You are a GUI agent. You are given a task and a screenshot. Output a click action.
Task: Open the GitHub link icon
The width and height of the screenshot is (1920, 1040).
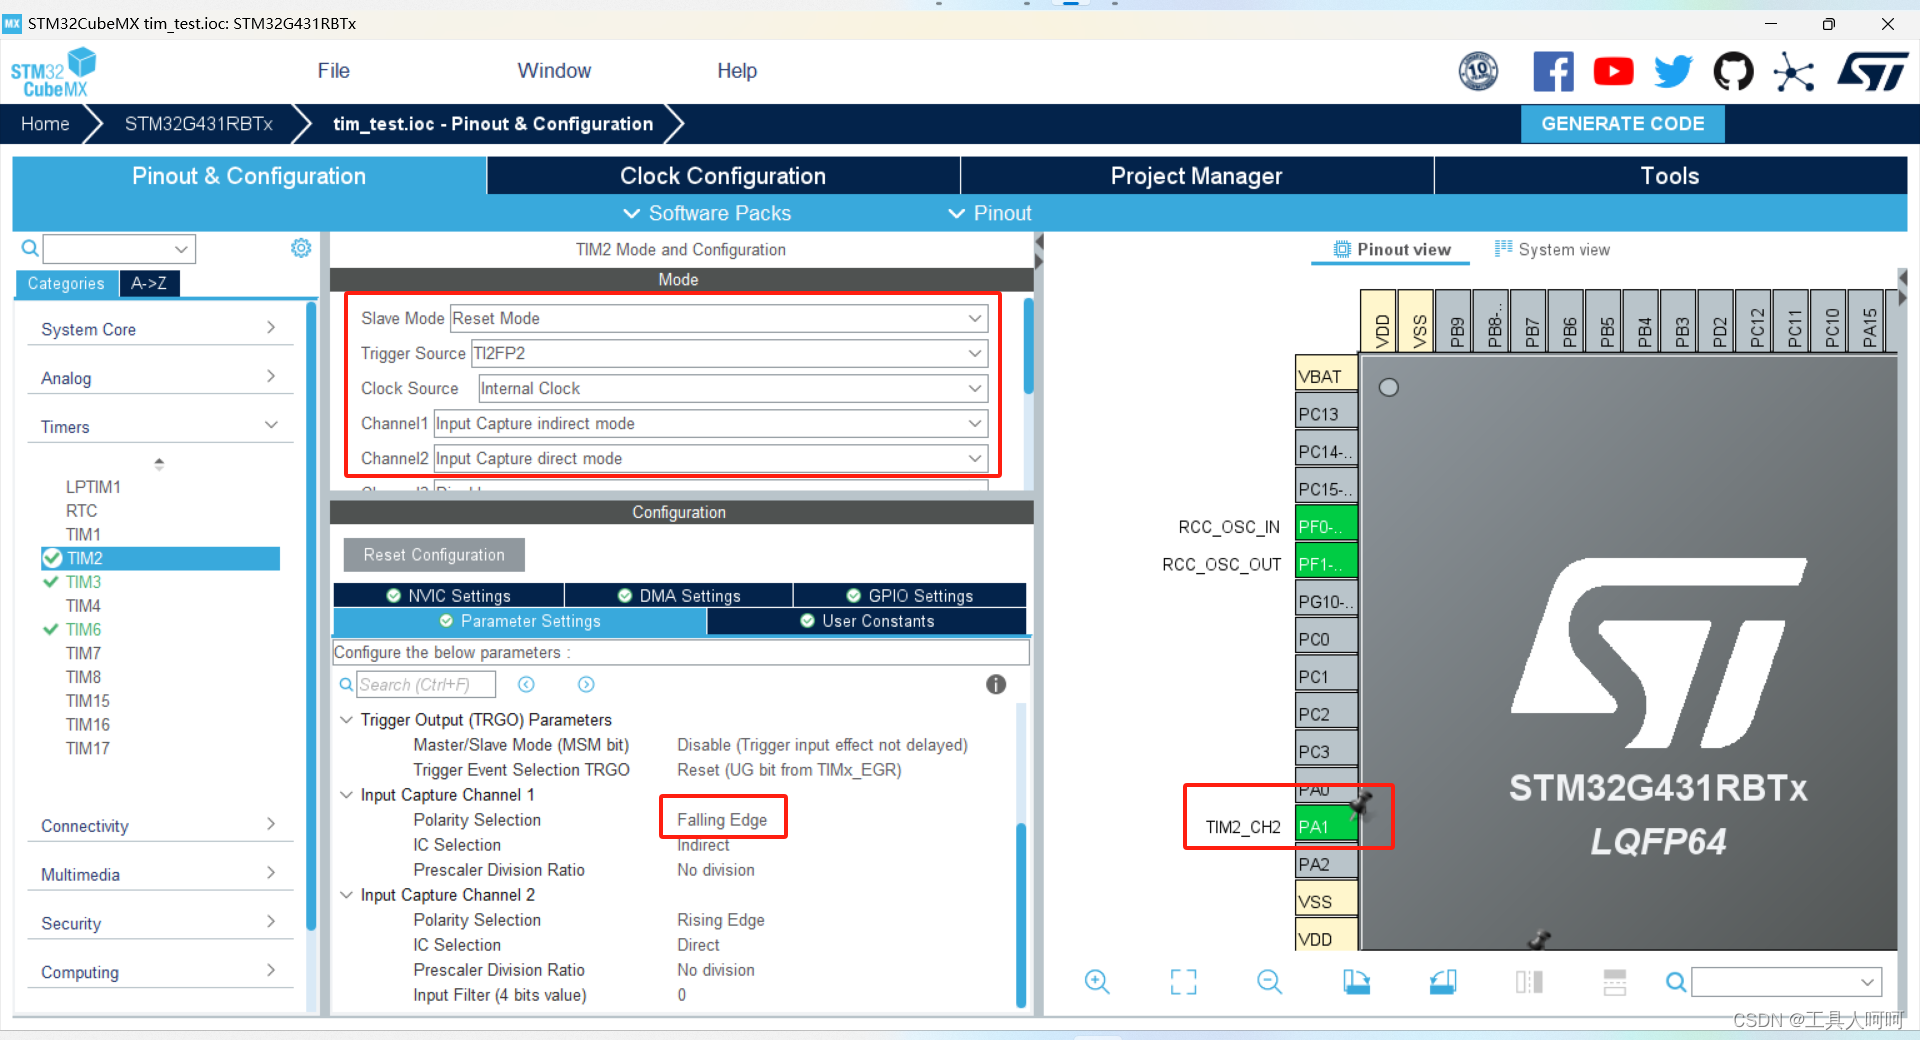[x=1733, y=71]
